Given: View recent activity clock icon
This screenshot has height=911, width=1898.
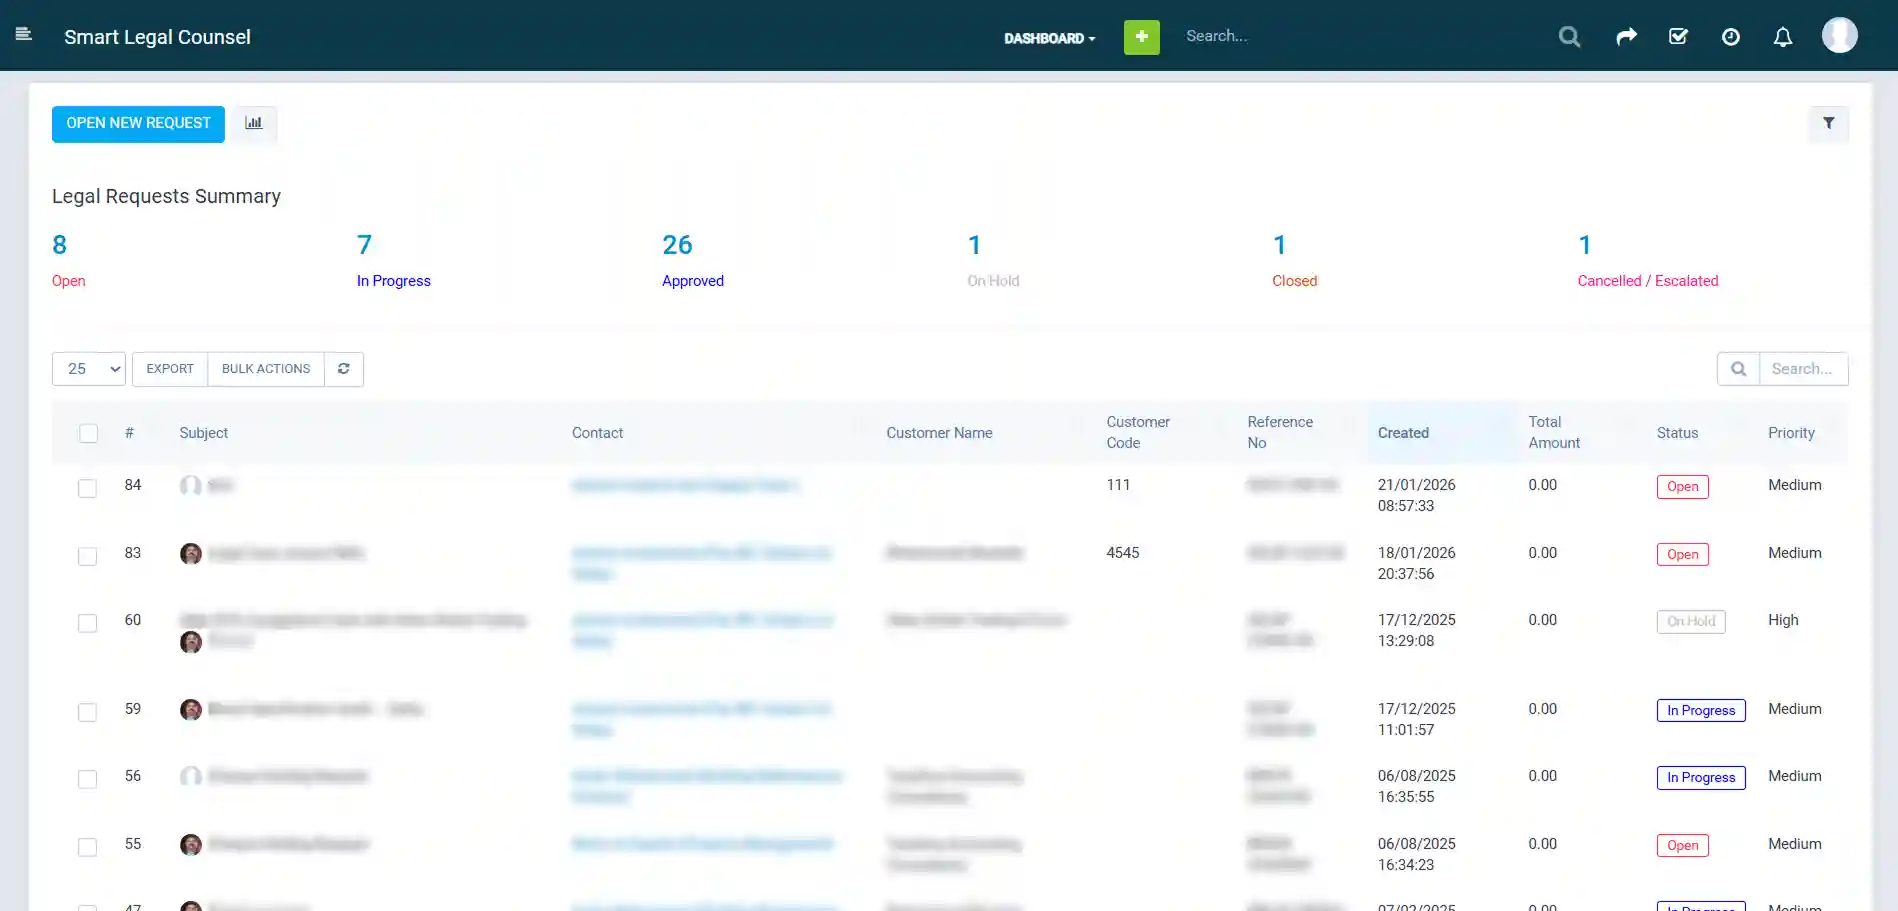Looking at the screenshot, I should coord(1731,36).
